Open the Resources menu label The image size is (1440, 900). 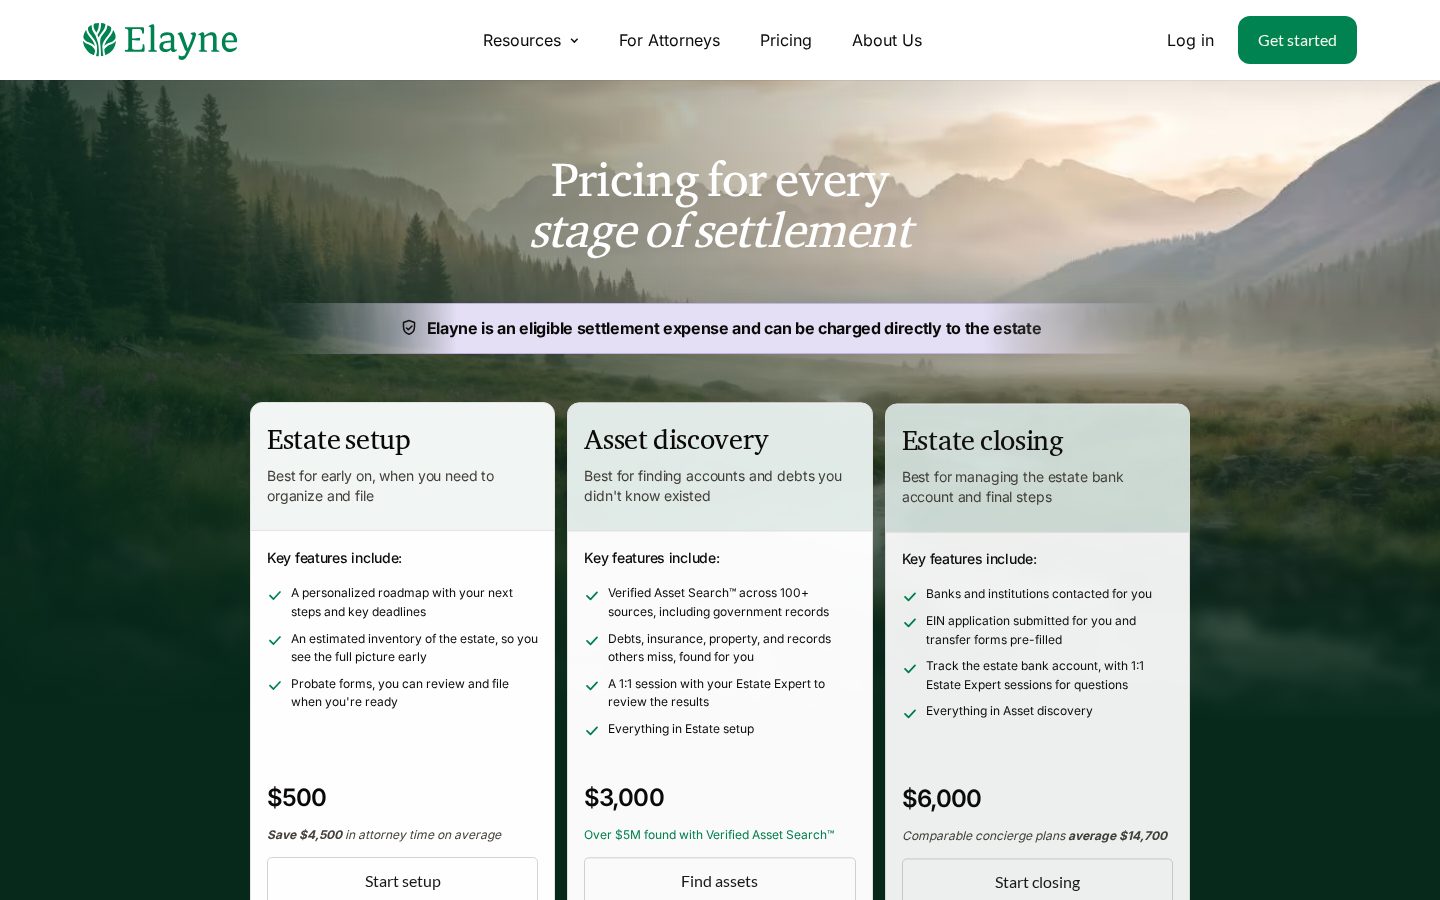[x=522, y=40]
